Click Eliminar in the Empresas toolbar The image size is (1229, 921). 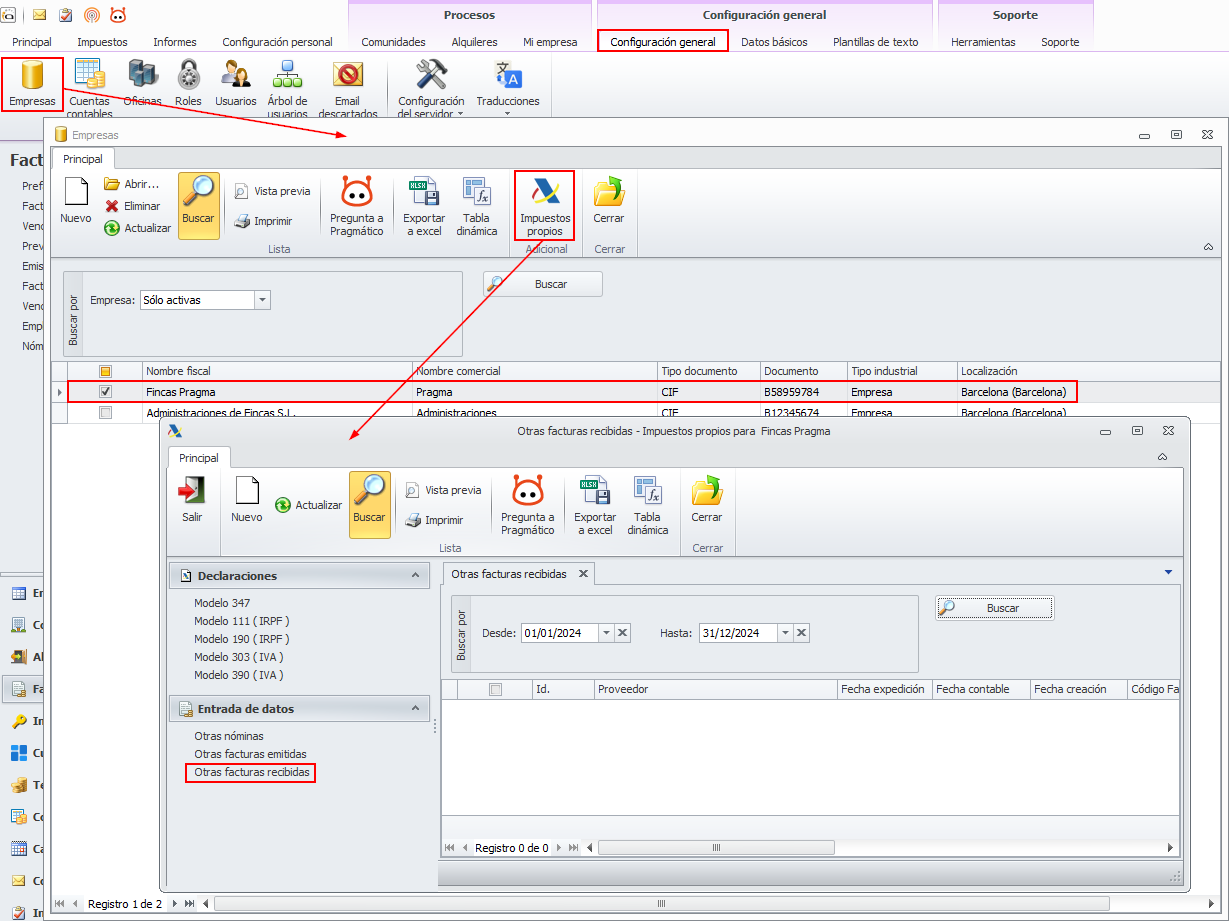coord(133,206)
